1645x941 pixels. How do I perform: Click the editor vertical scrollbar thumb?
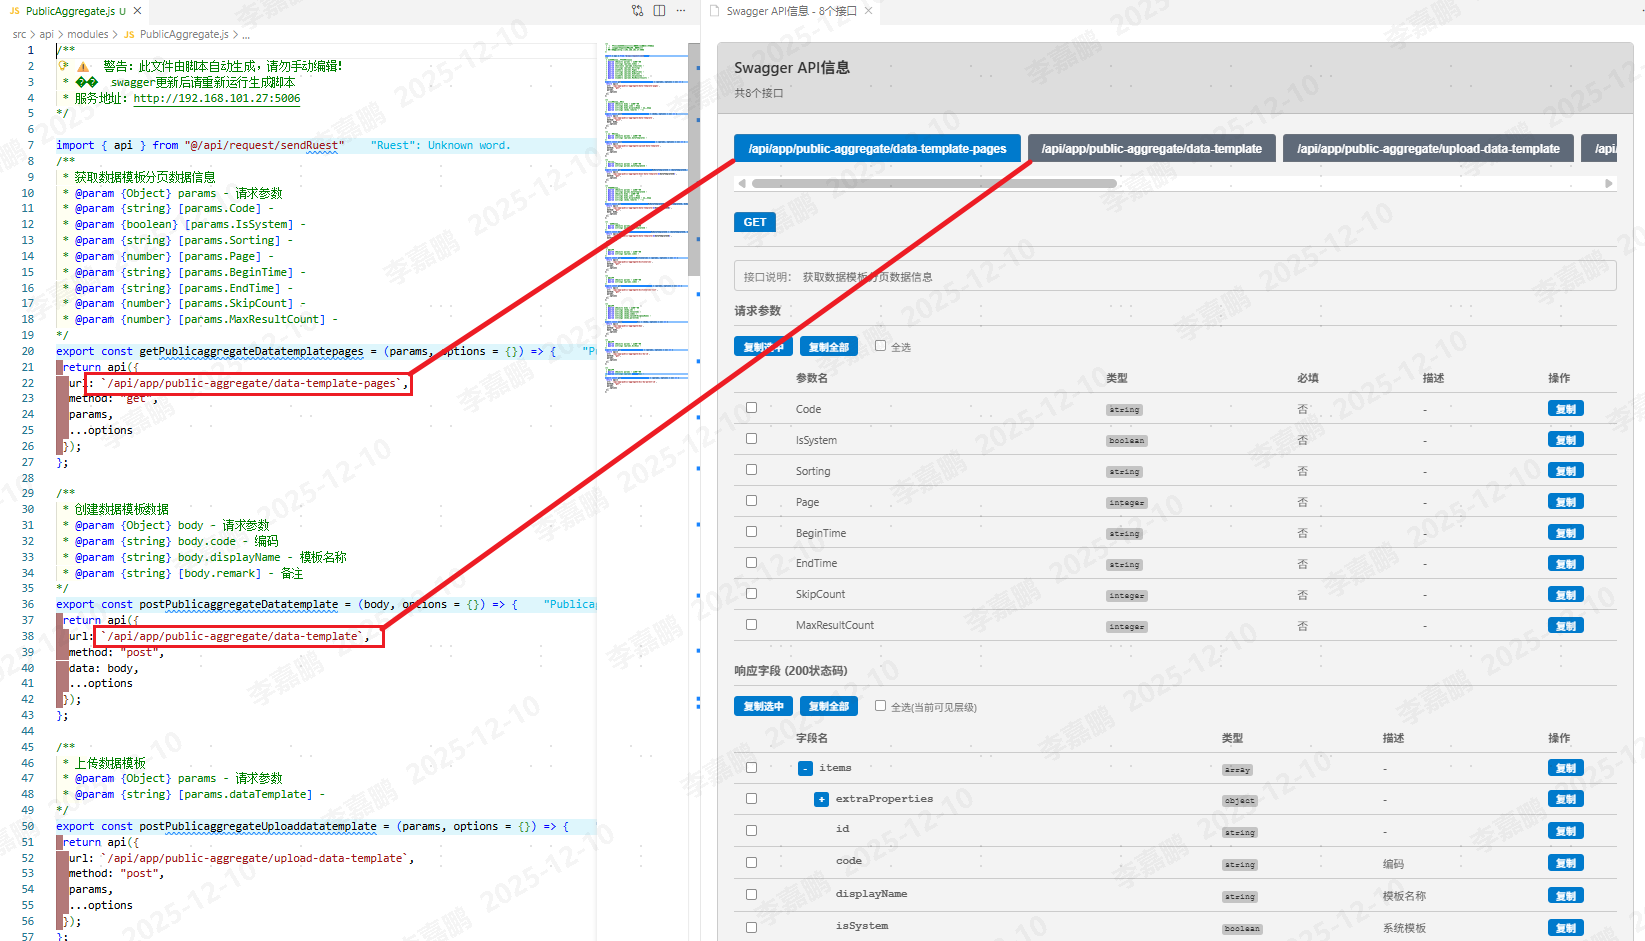694,160
